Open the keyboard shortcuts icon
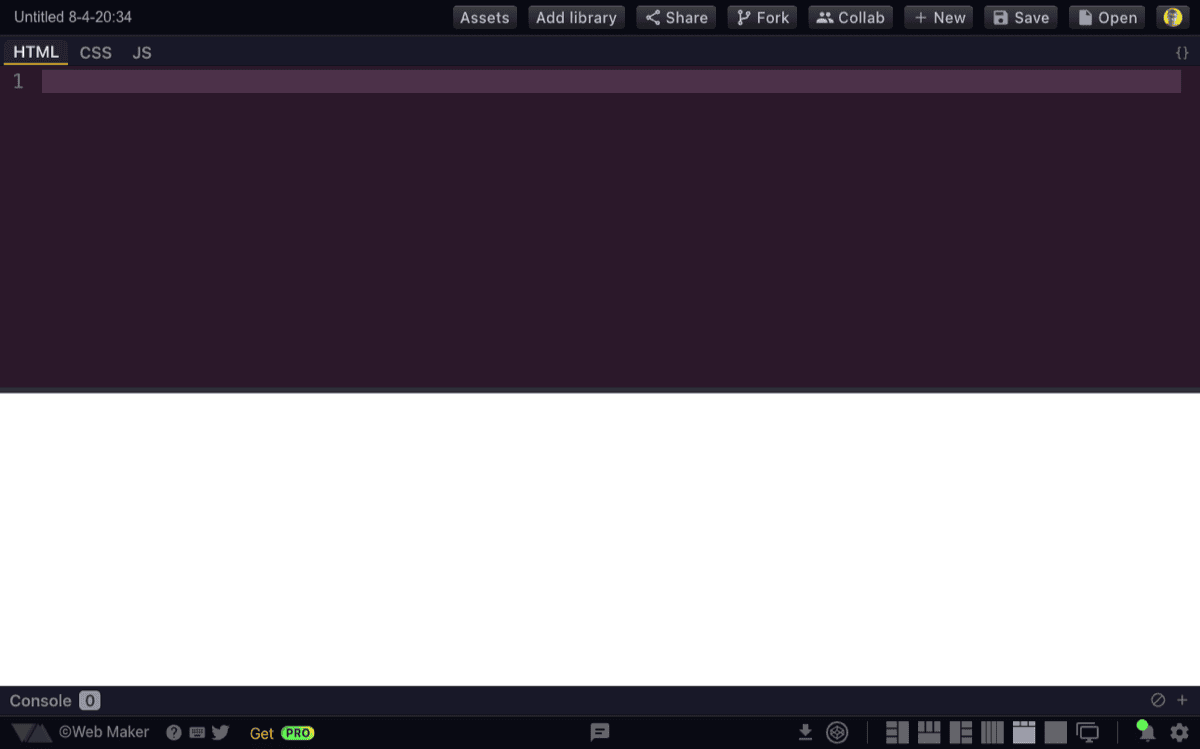 coord(196,732)
